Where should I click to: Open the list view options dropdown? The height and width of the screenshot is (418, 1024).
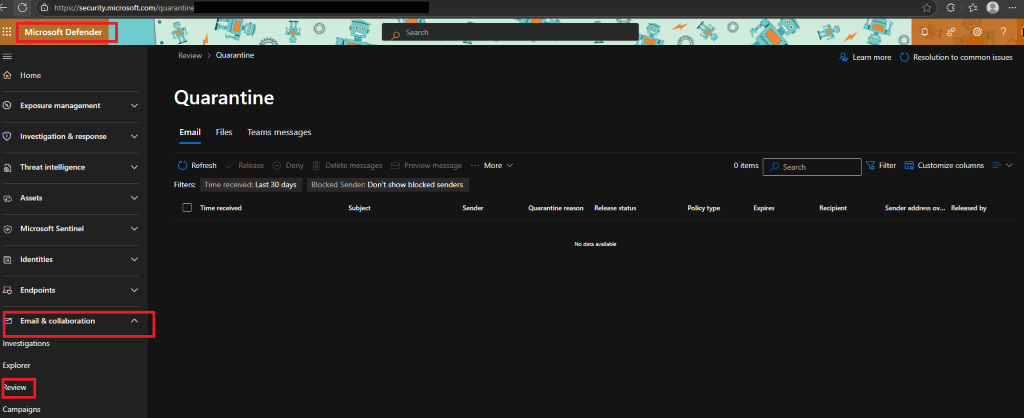[1002, 166]
